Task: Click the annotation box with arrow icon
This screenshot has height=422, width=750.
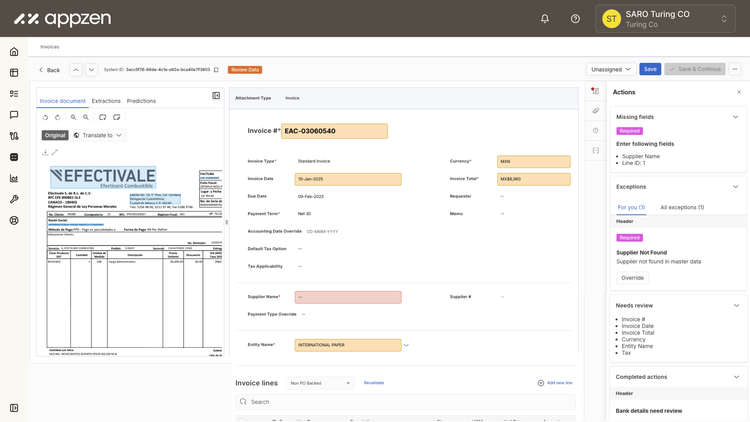Action: (102, 117)
